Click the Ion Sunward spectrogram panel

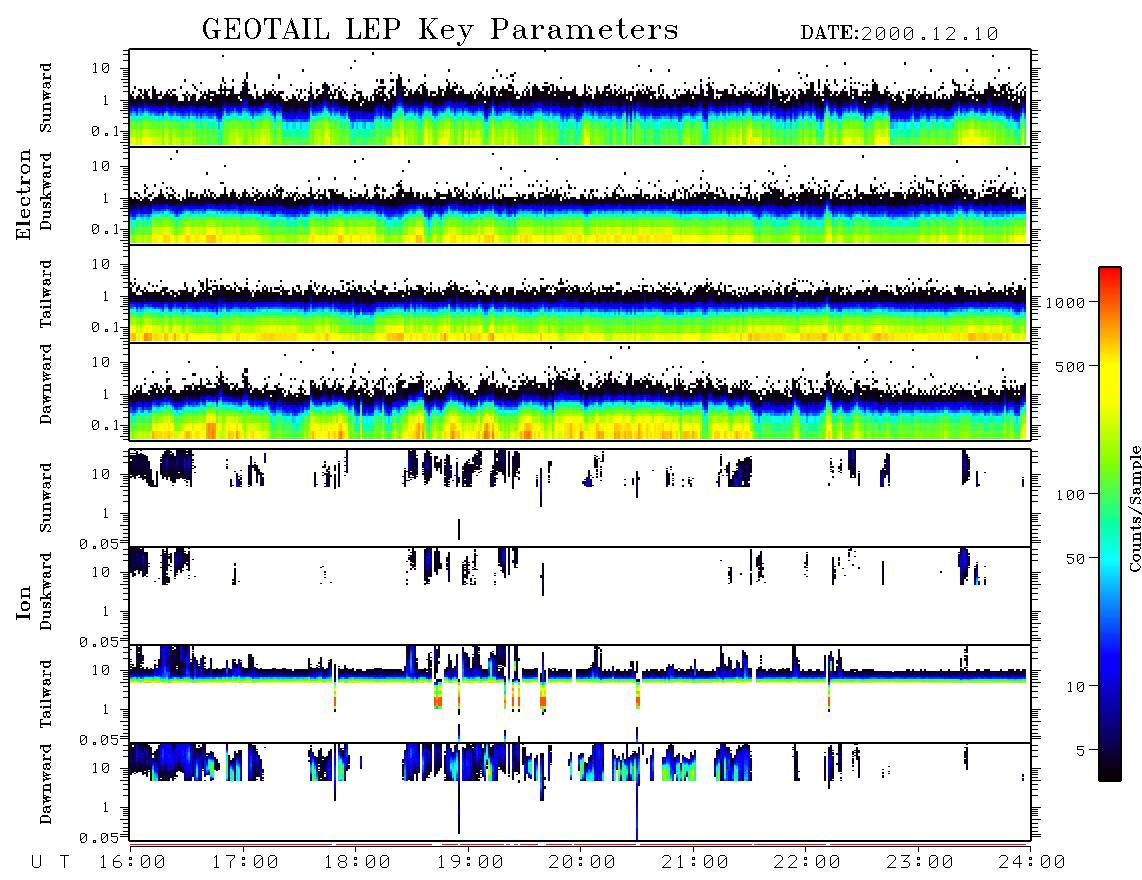coord(580,498)
